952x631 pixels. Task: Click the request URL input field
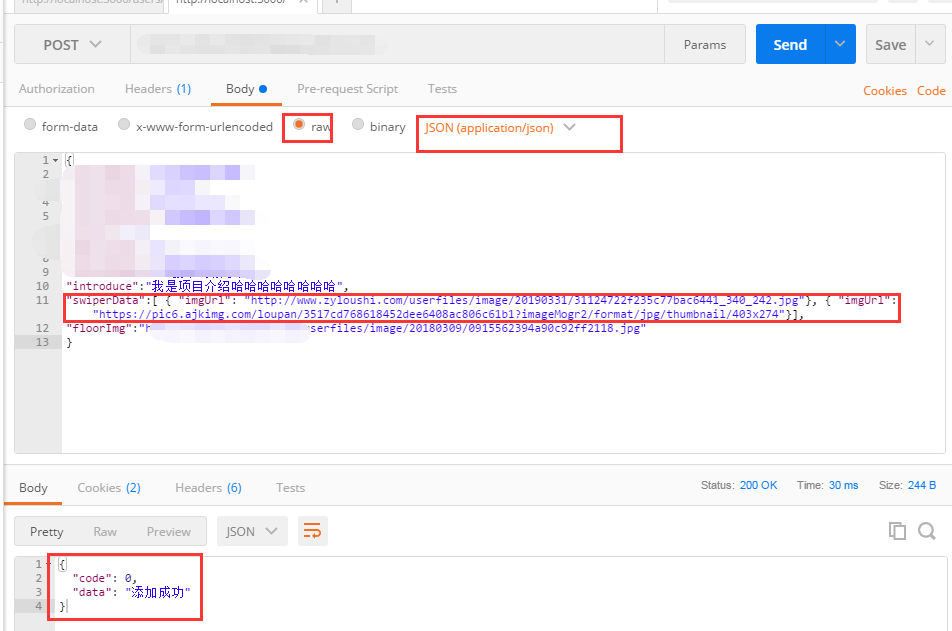pos(400,44)
